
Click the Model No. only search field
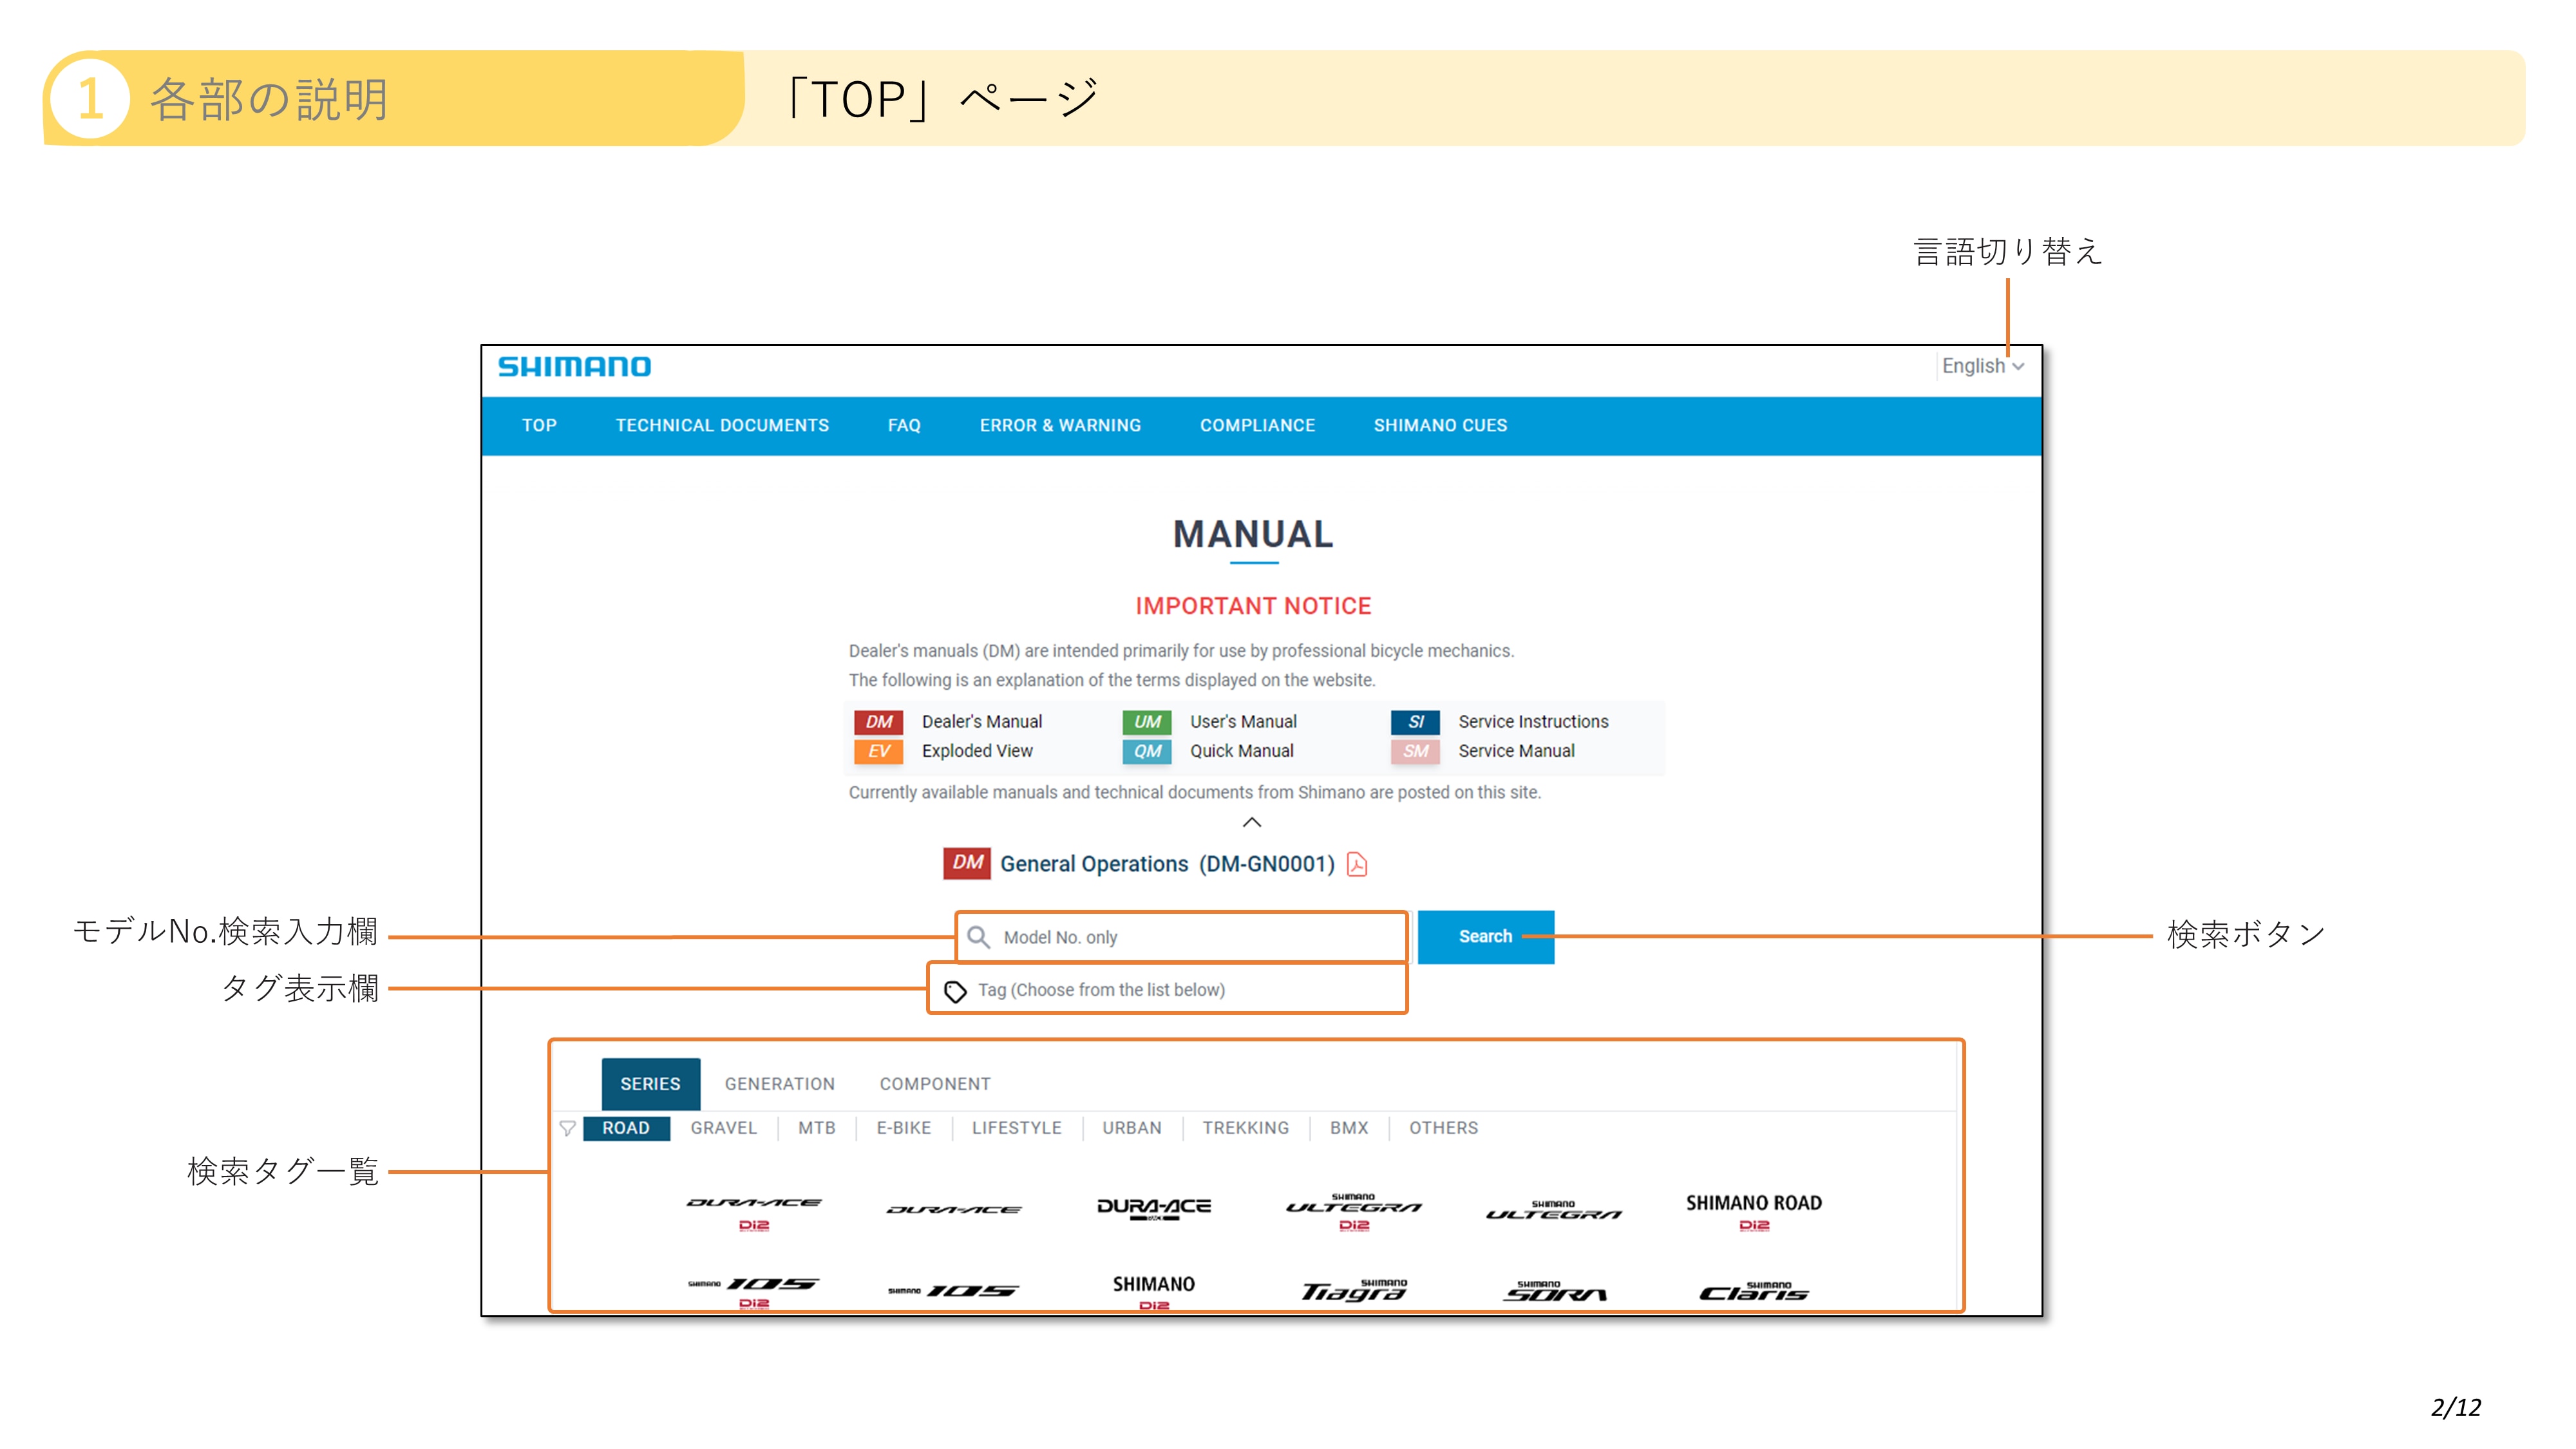click(x=1182, y=937)
